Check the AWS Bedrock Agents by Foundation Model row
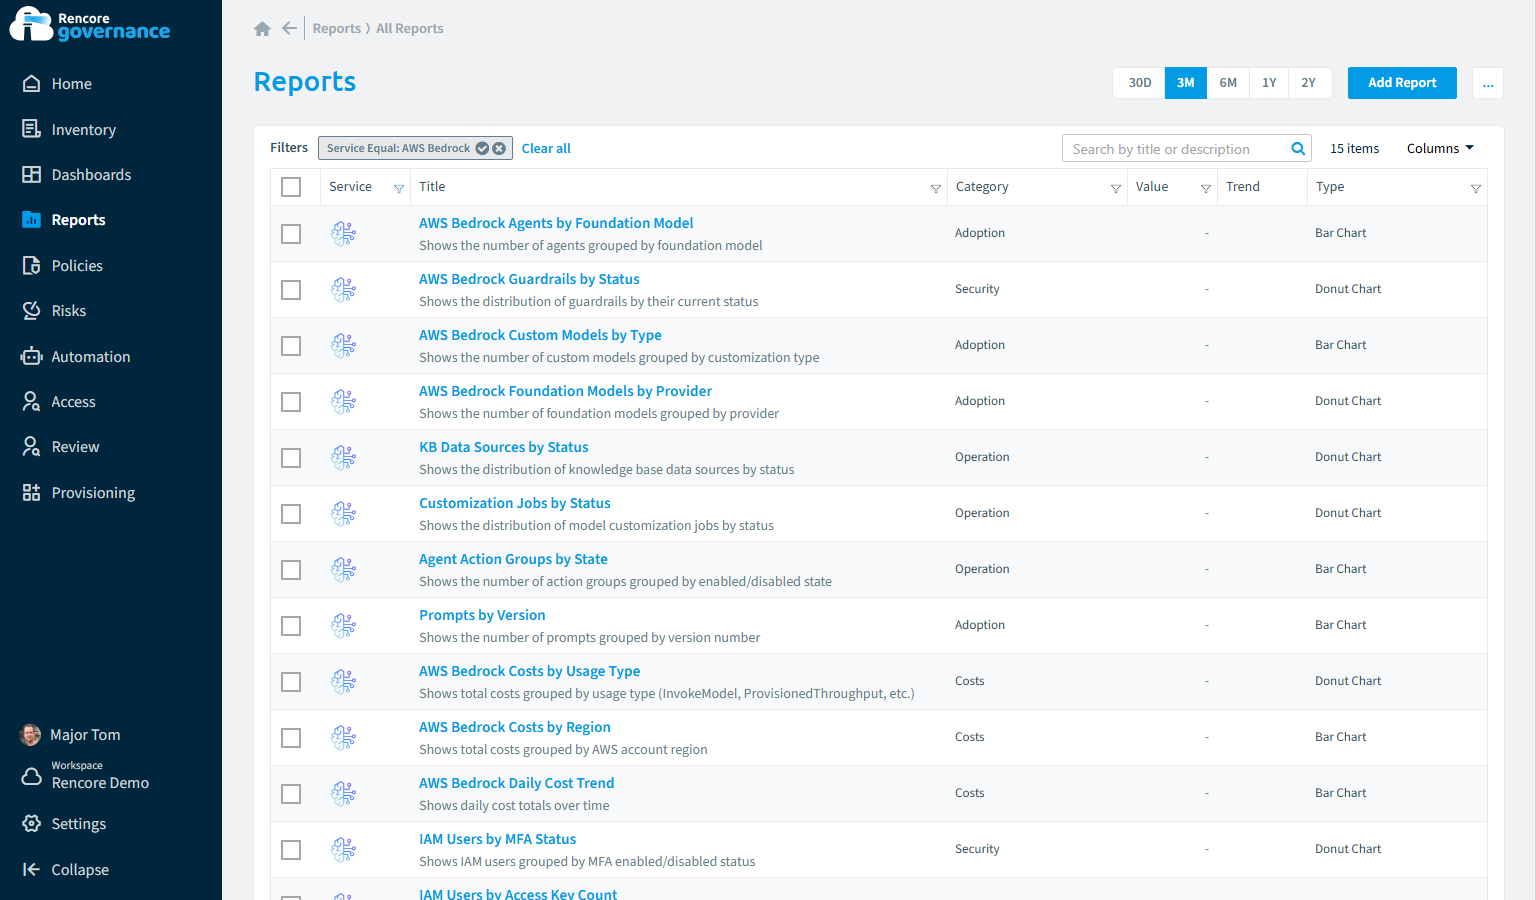The height and width of the screenshot is (900, 1536). (291, 234)
